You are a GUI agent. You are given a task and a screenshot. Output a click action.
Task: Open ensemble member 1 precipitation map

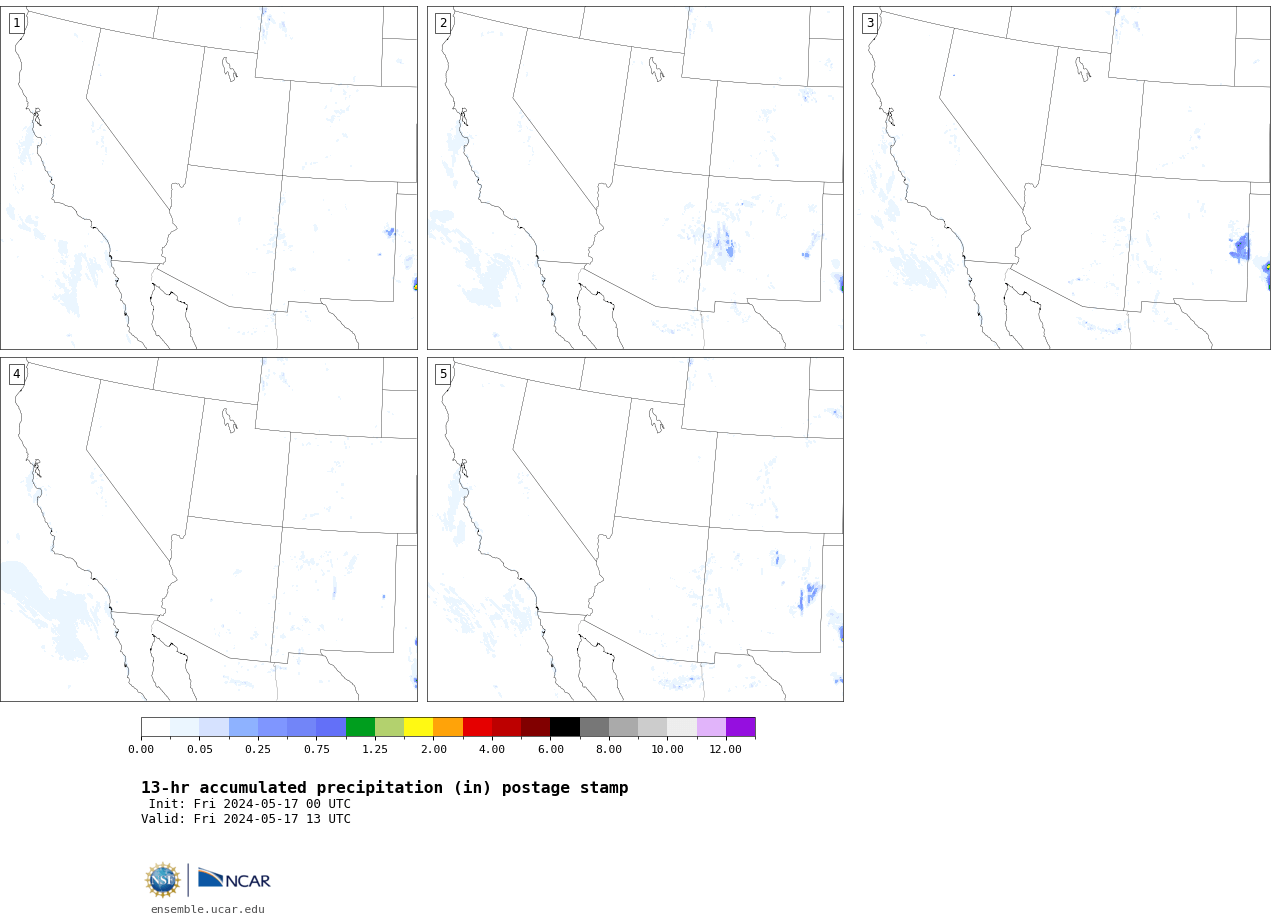[x=209, y=178]
